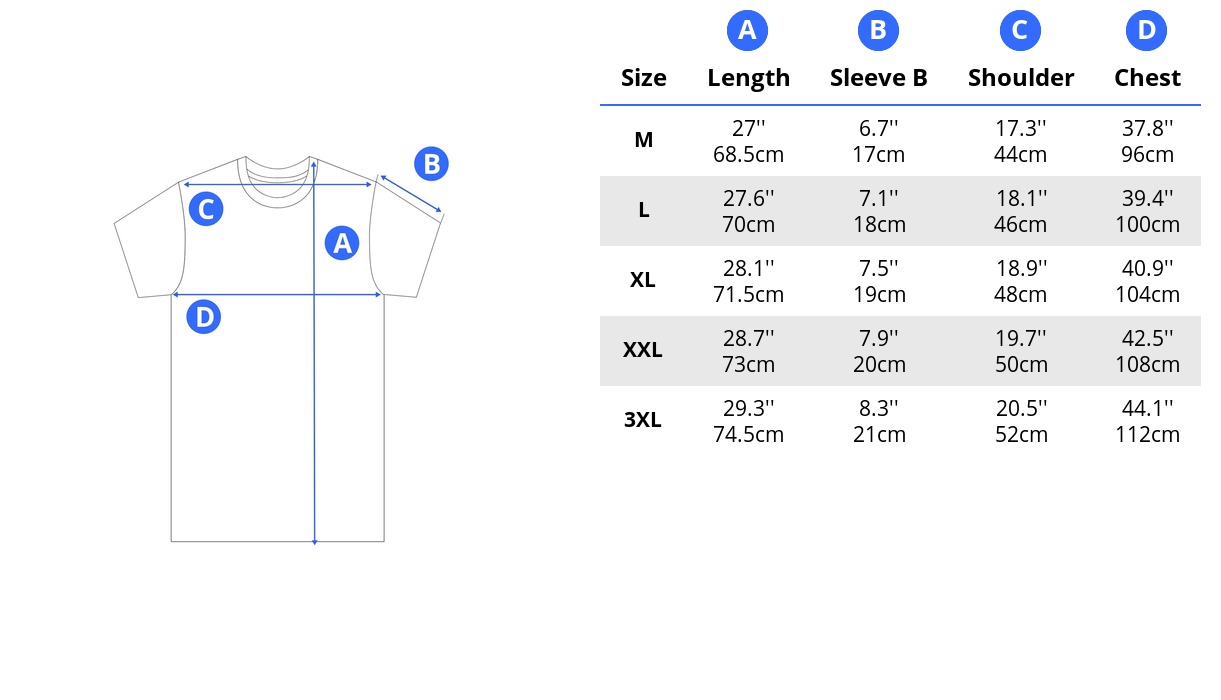Select the 3XL size row label
Image resolution: width=1221 pixels, height=700 pixels.
tap(643, 420)
